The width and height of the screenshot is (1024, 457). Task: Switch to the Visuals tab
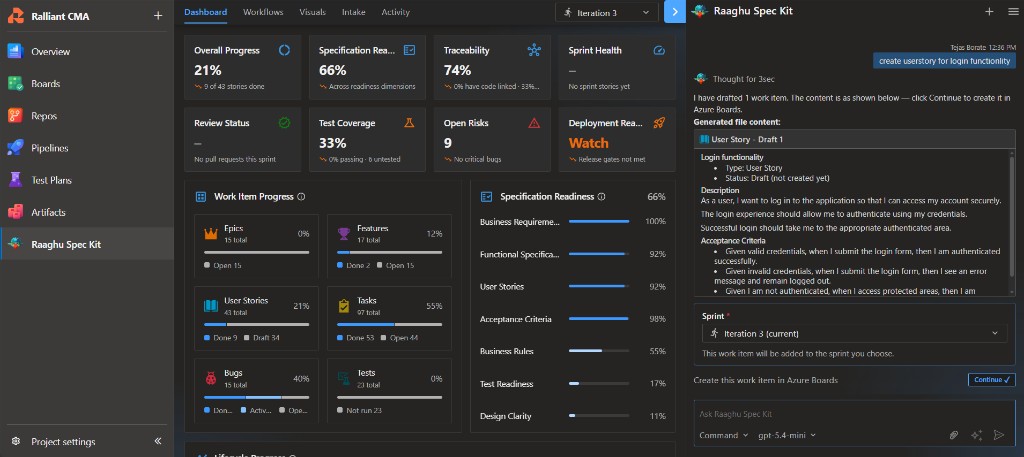(313, 12)
